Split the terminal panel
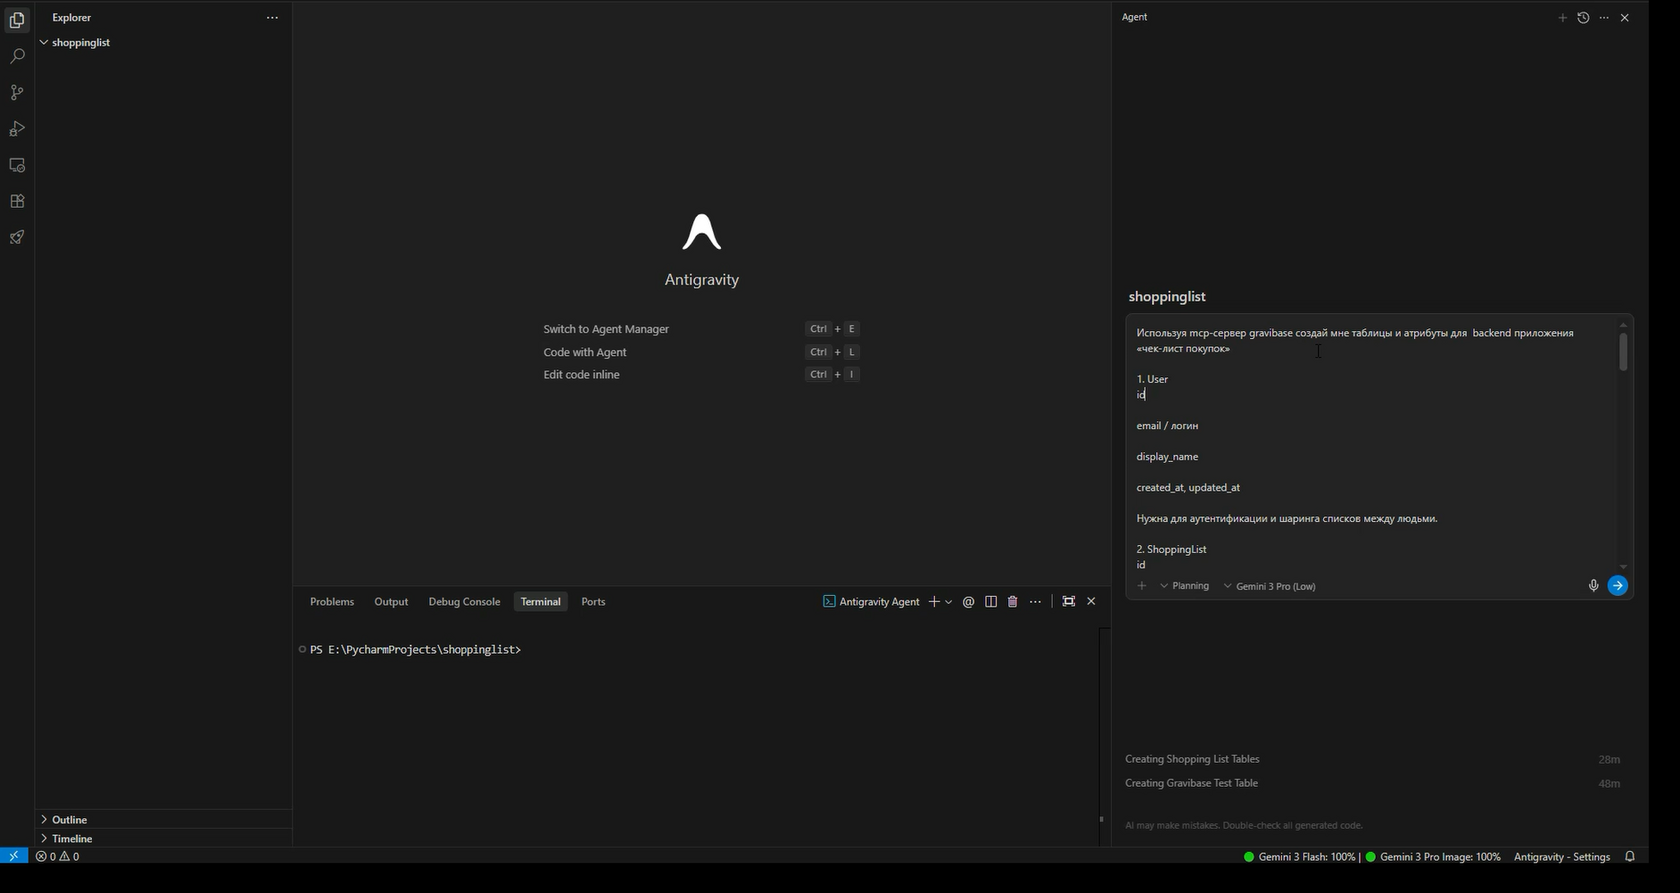Viewport: 1680px width, 893px height. click(x=990, y=601)
